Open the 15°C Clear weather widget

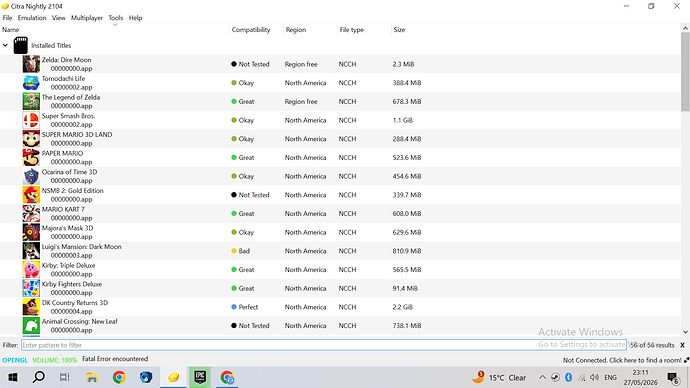click(x=499, y=377)
